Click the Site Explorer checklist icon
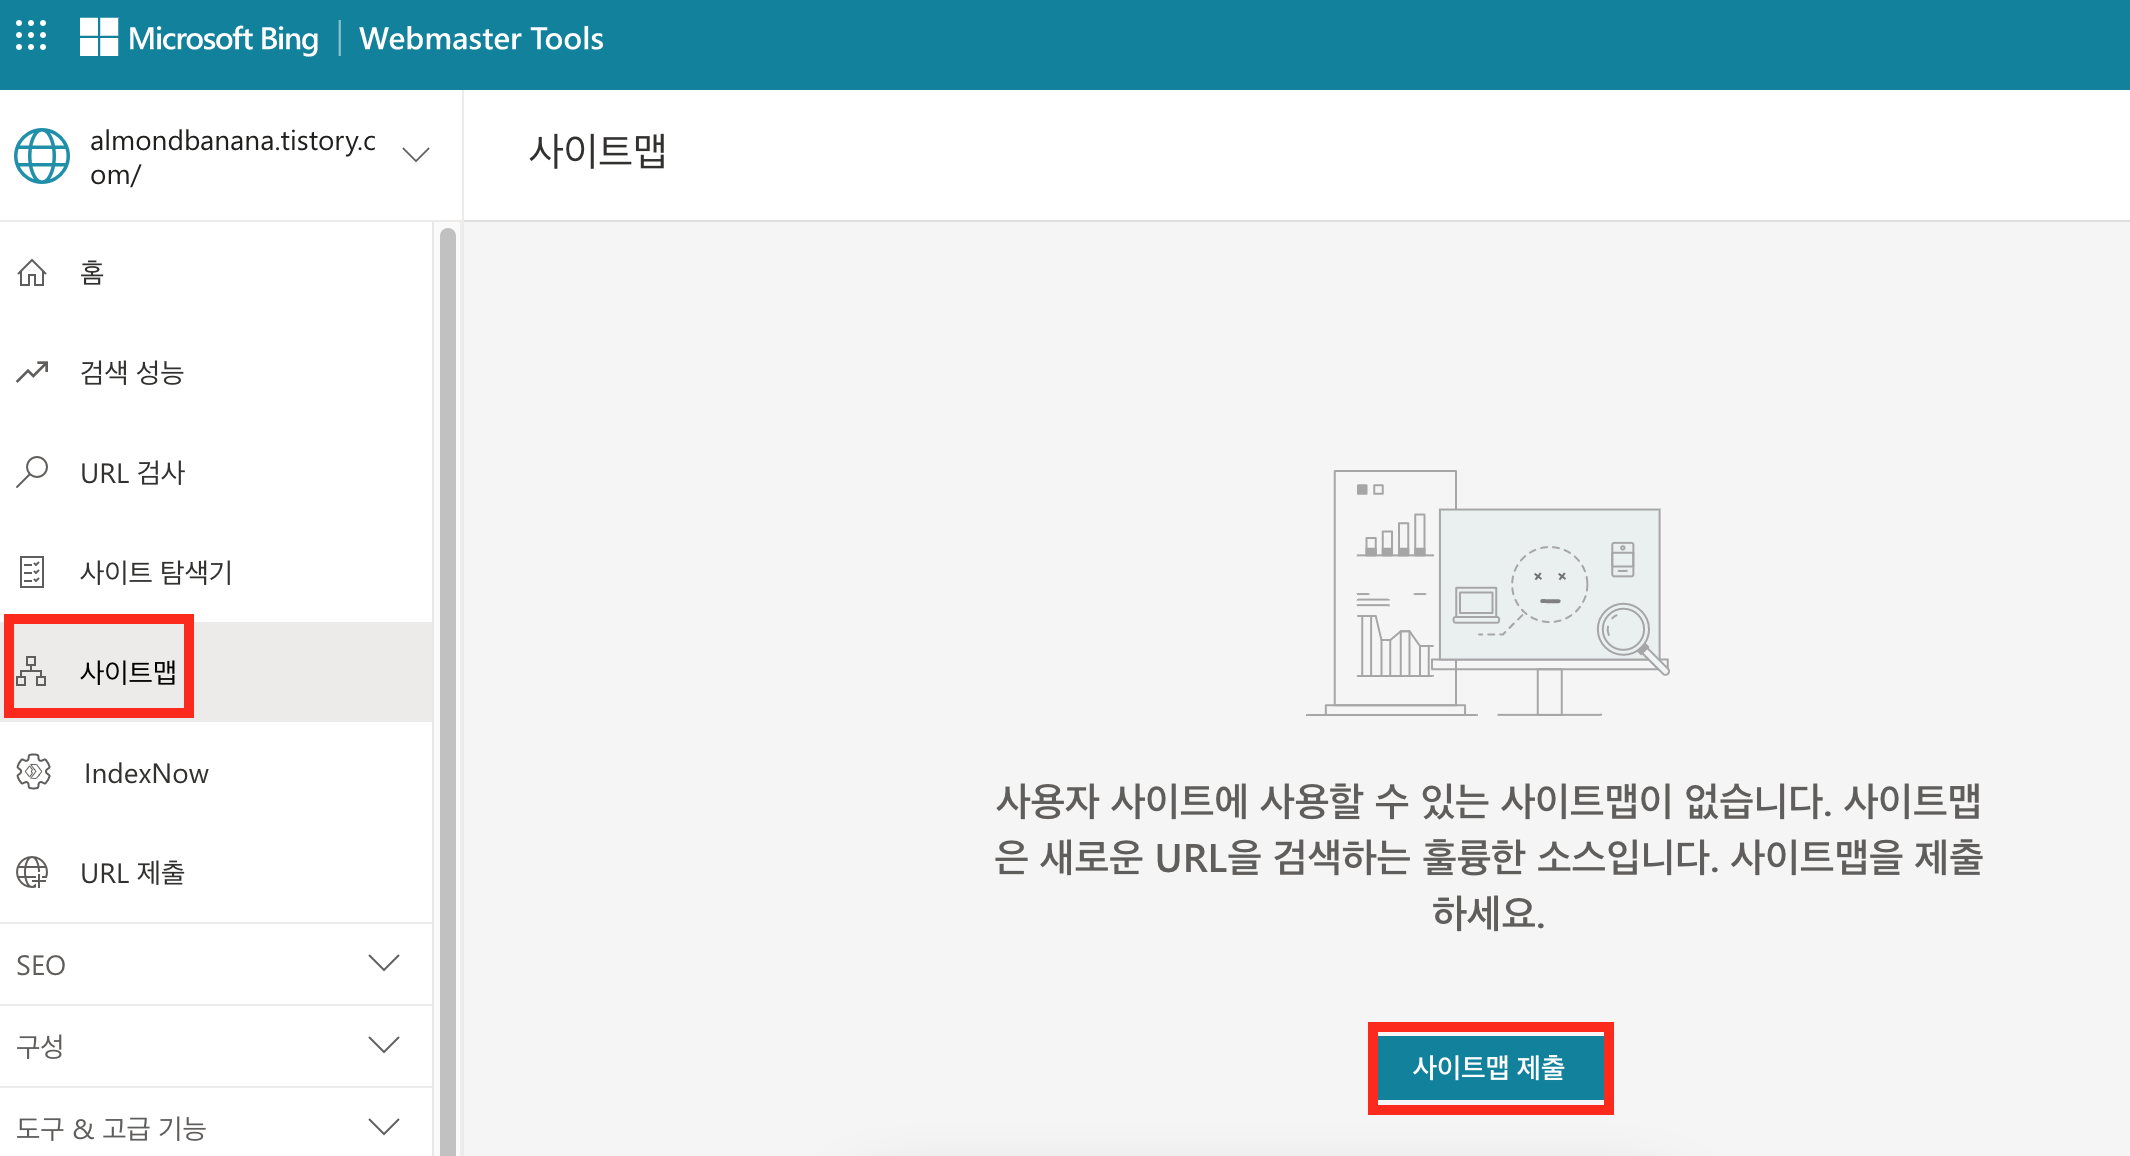Image resolution: width=2130 pixels, height=1156 pixels. (32, 572)
